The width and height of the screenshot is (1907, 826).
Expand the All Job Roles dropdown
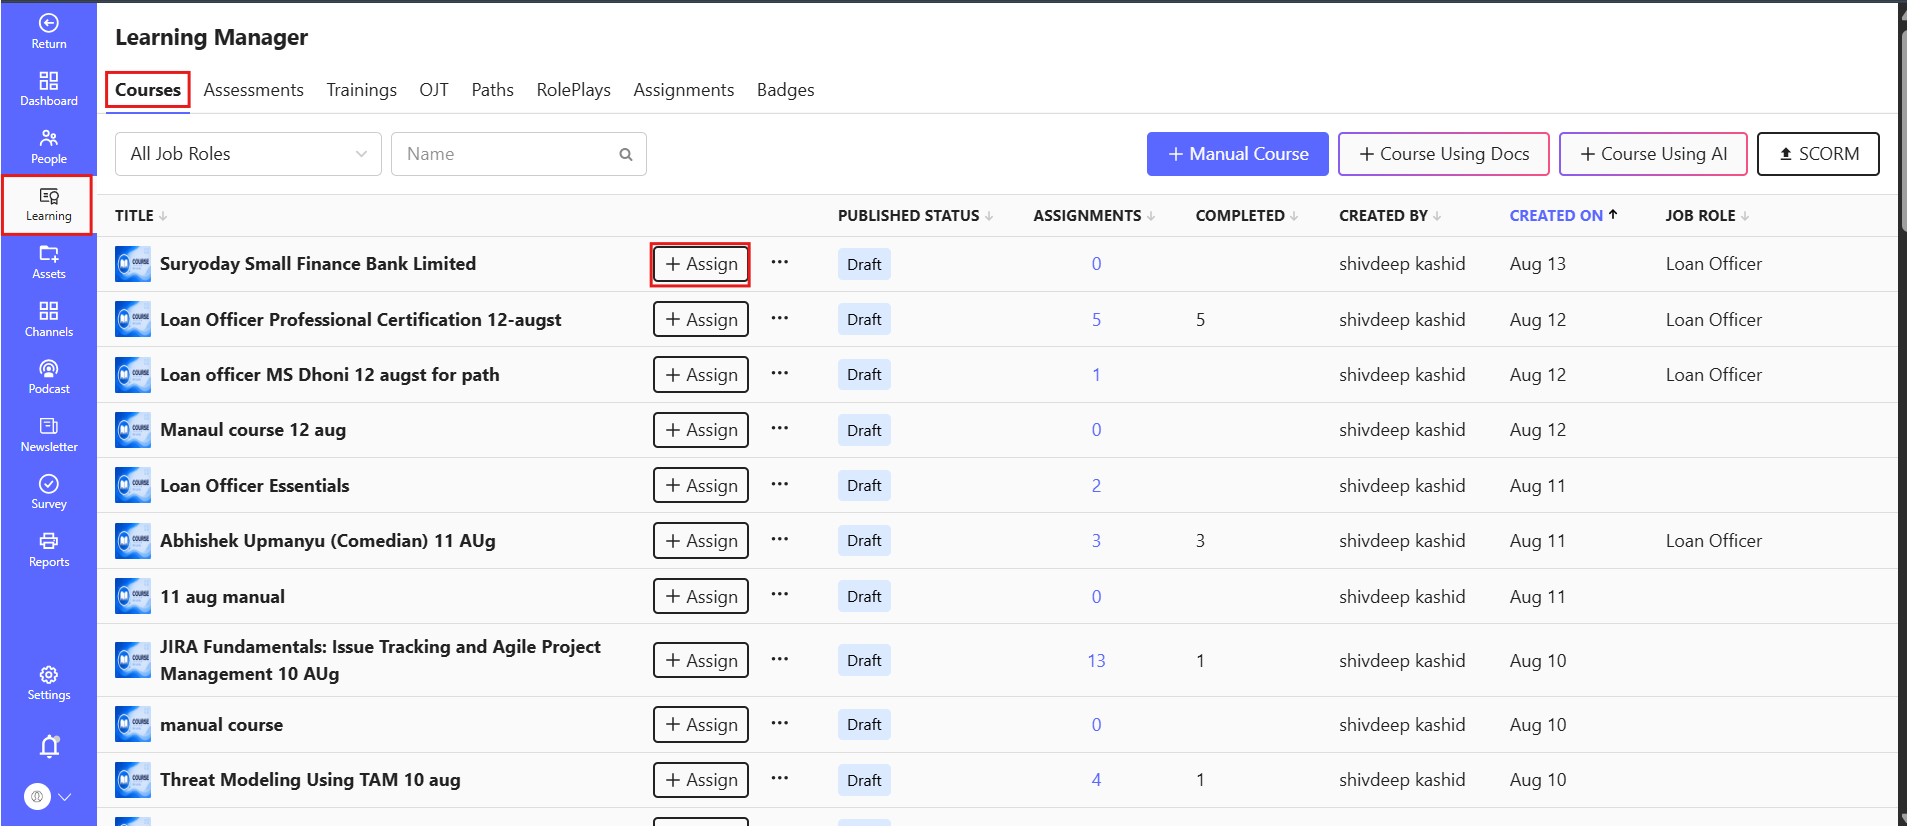point(248,154)
